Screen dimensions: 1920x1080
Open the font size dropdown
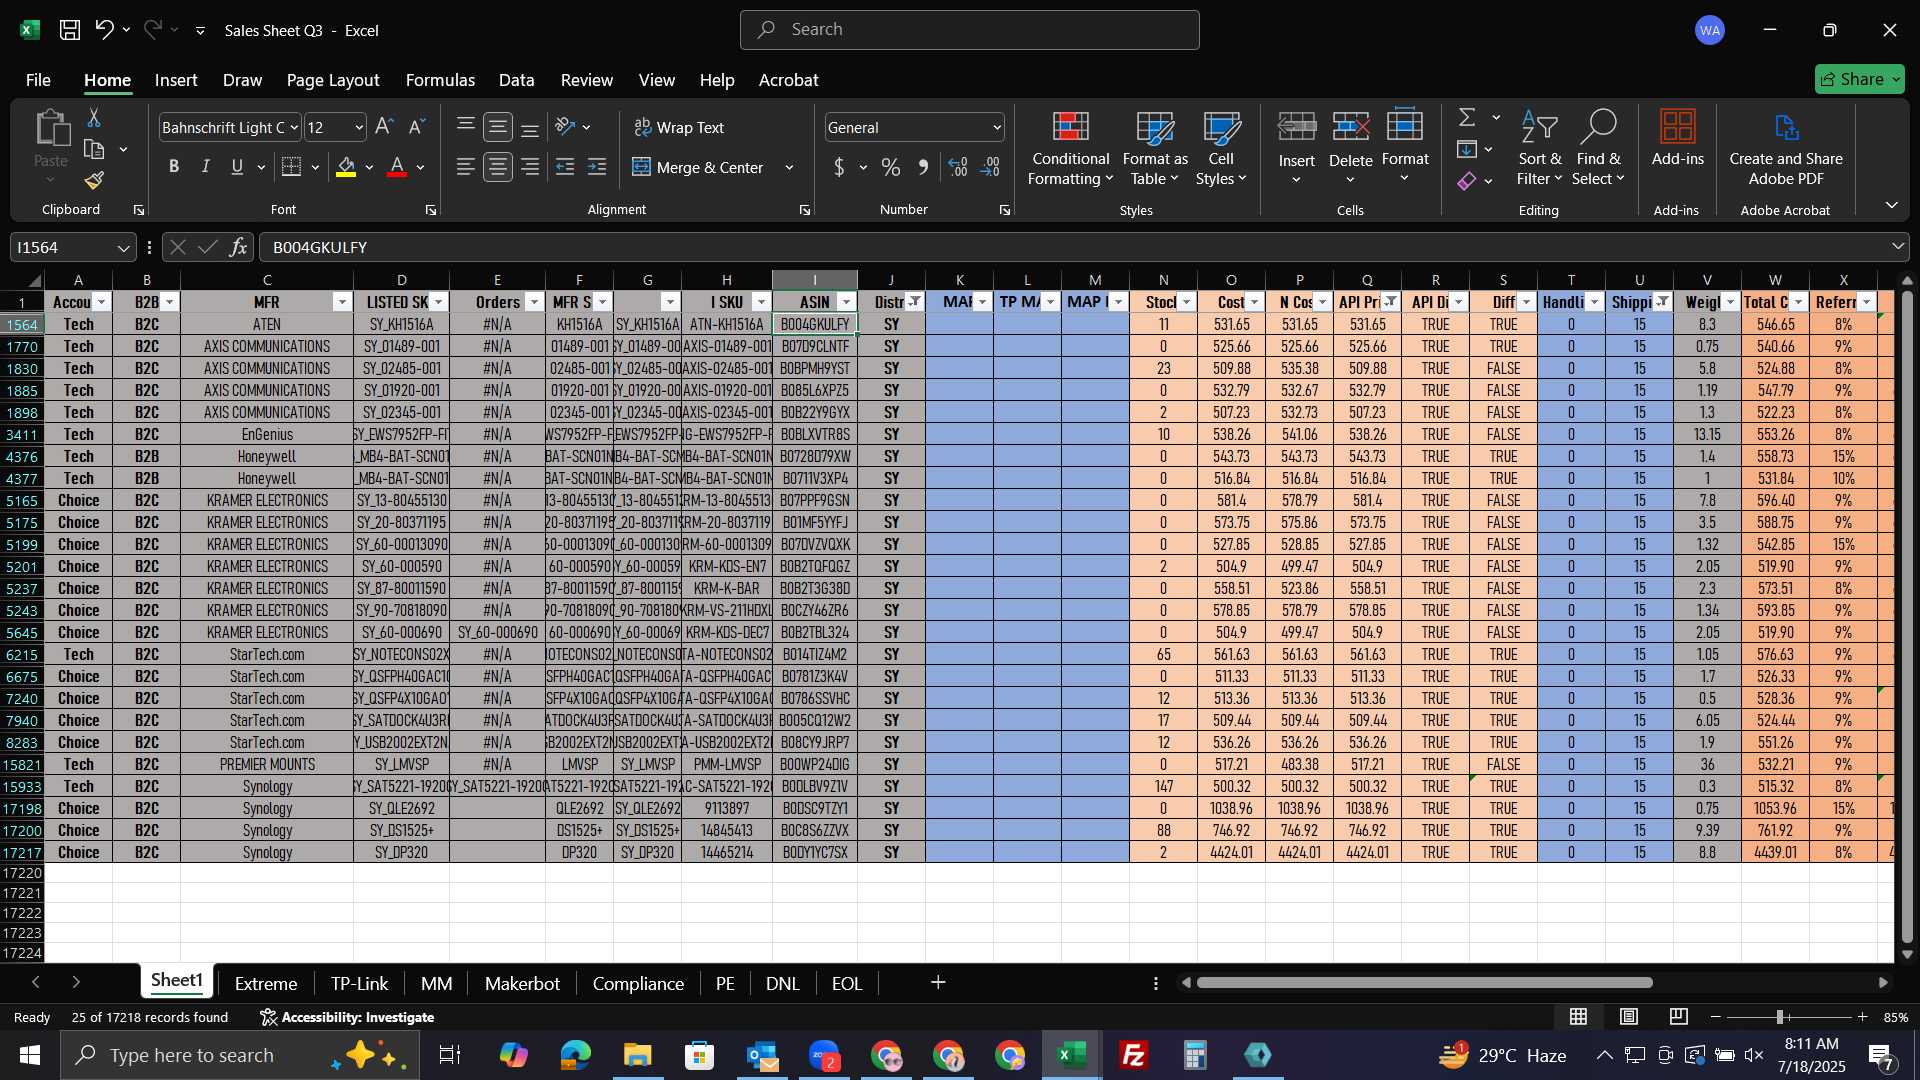359,127
